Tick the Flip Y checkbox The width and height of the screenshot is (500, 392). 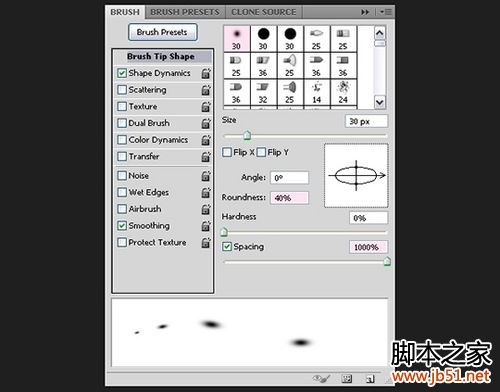261,152
